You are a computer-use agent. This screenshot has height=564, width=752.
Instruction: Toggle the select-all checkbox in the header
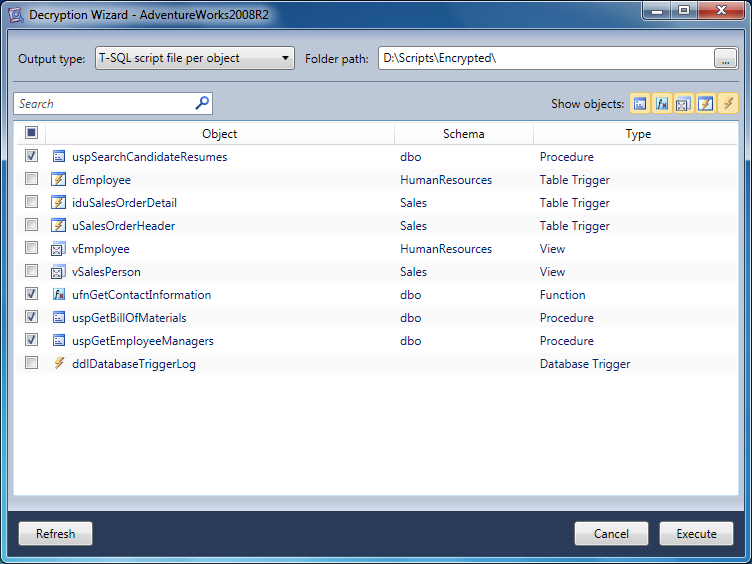tap(32, 133)
